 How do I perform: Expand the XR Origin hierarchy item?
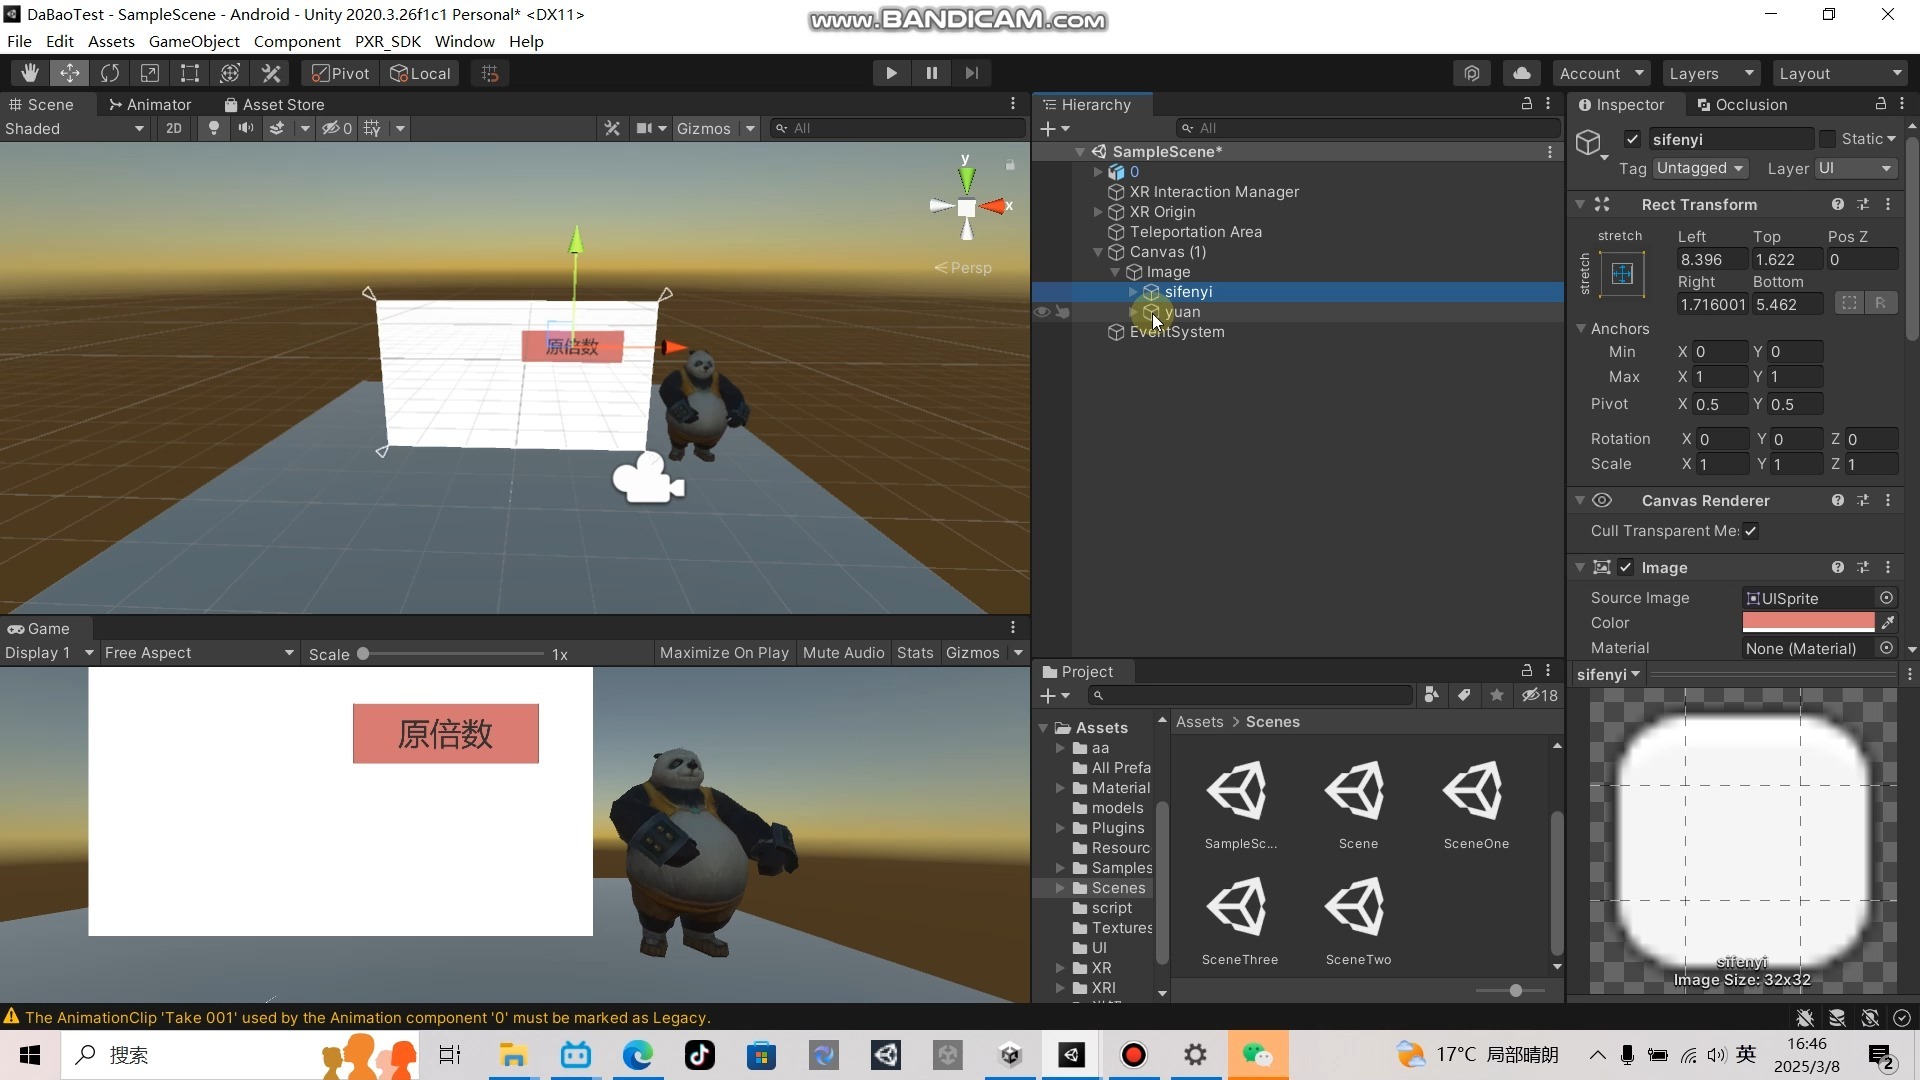click(1098, 212)
